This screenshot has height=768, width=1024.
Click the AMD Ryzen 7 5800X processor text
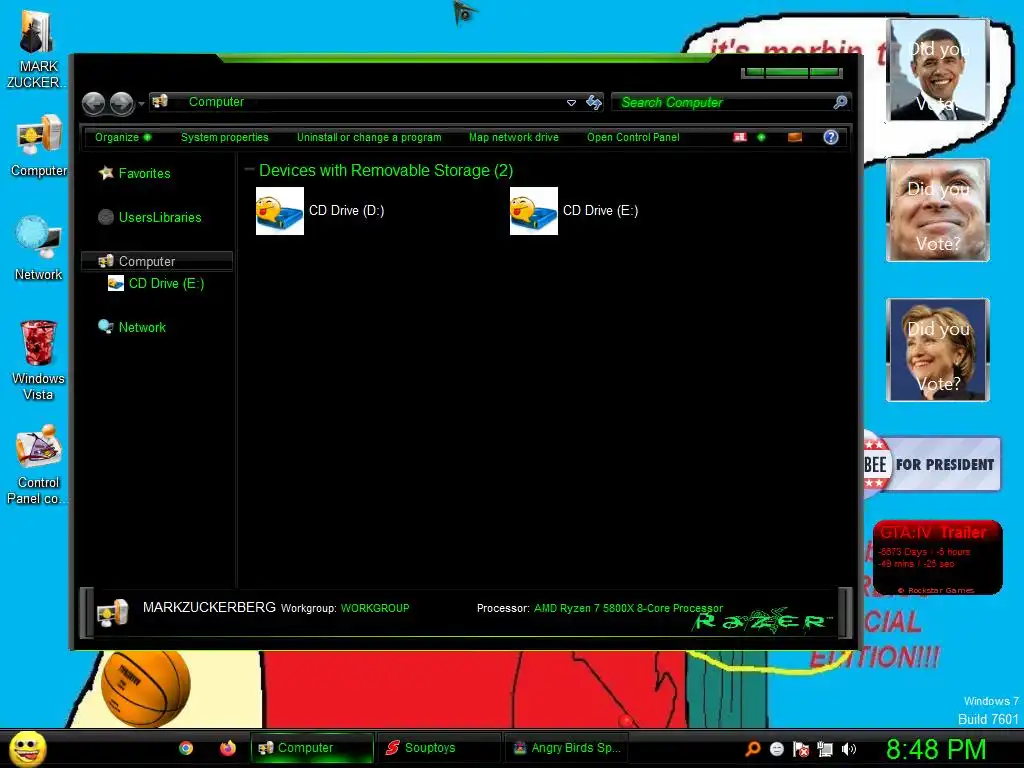click(628, 608)
